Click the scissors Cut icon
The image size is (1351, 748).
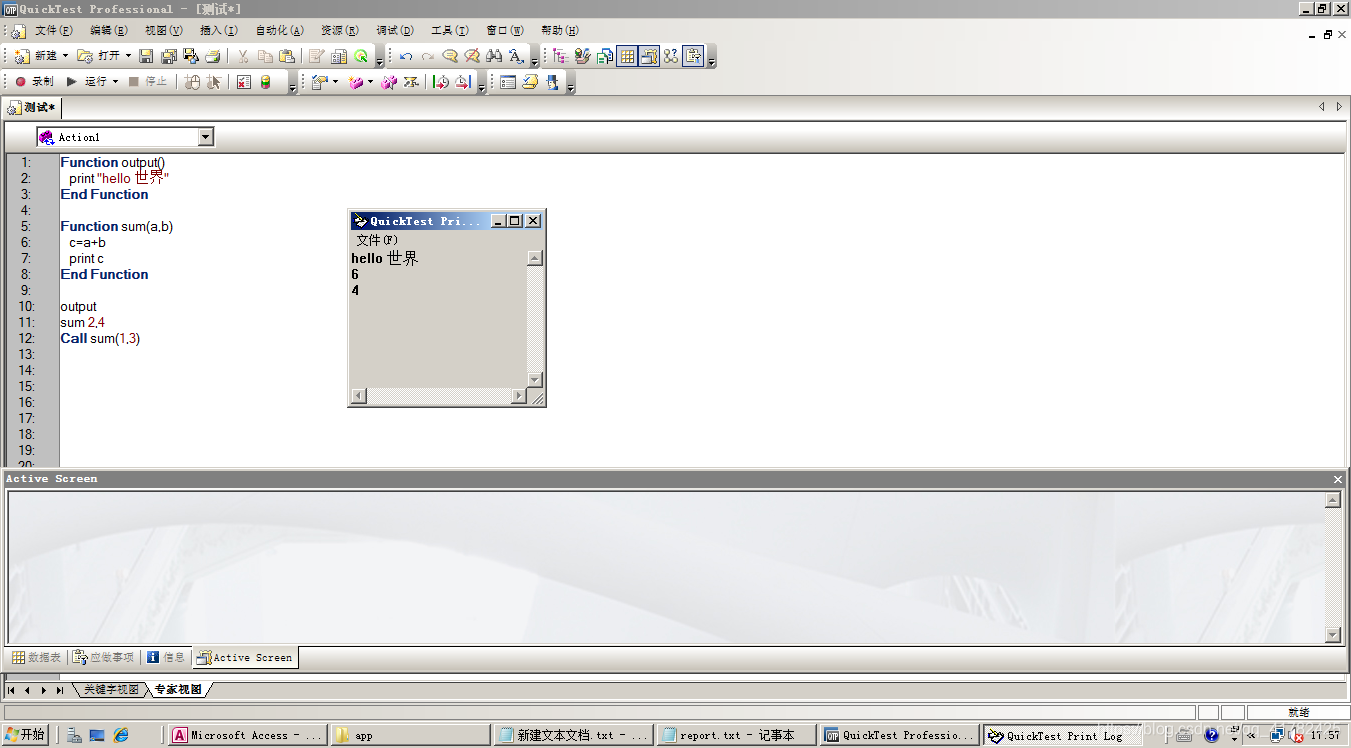coord(242,56)
